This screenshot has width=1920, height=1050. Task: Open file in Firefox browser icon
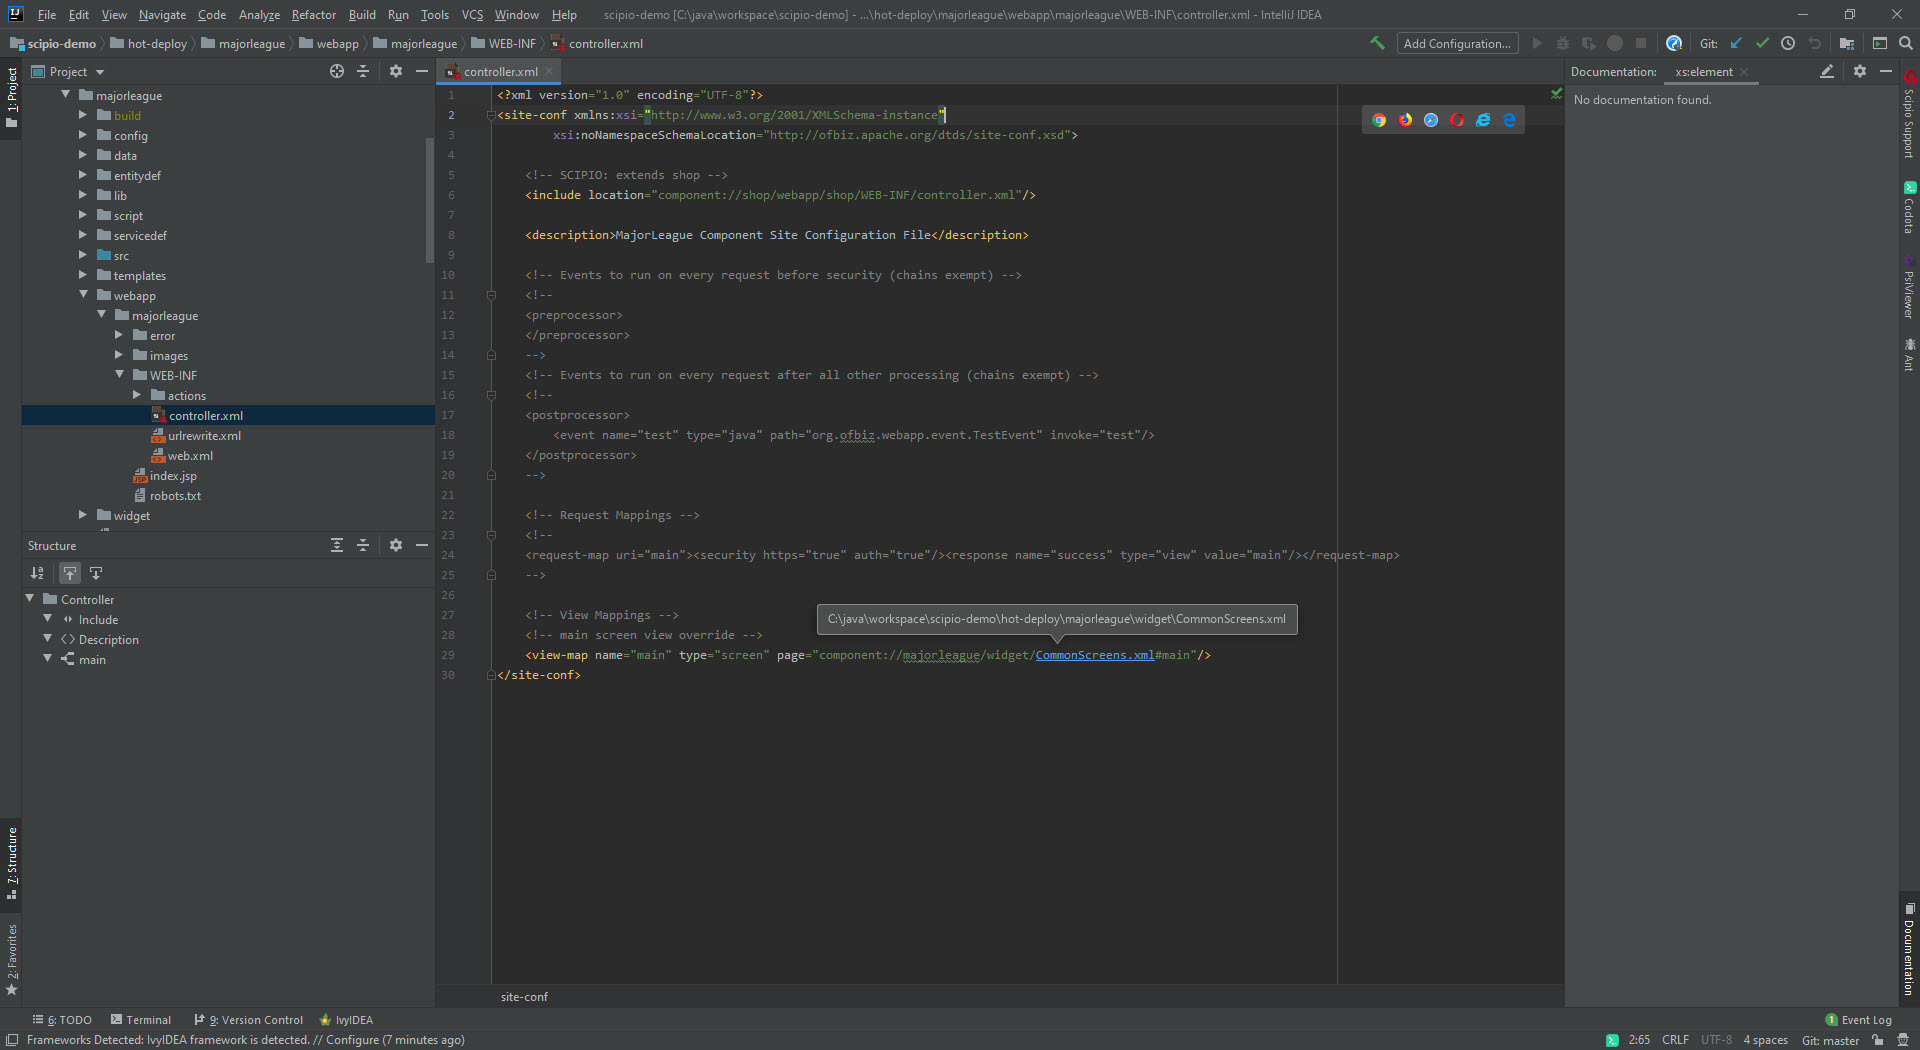coord(1405,120)
